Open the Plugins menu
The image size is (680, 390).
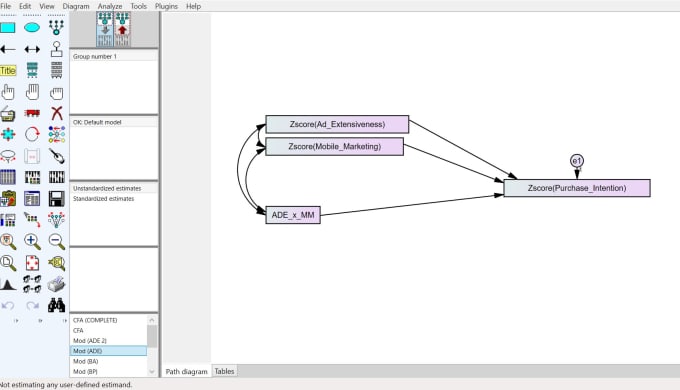[x=167, y=6]
